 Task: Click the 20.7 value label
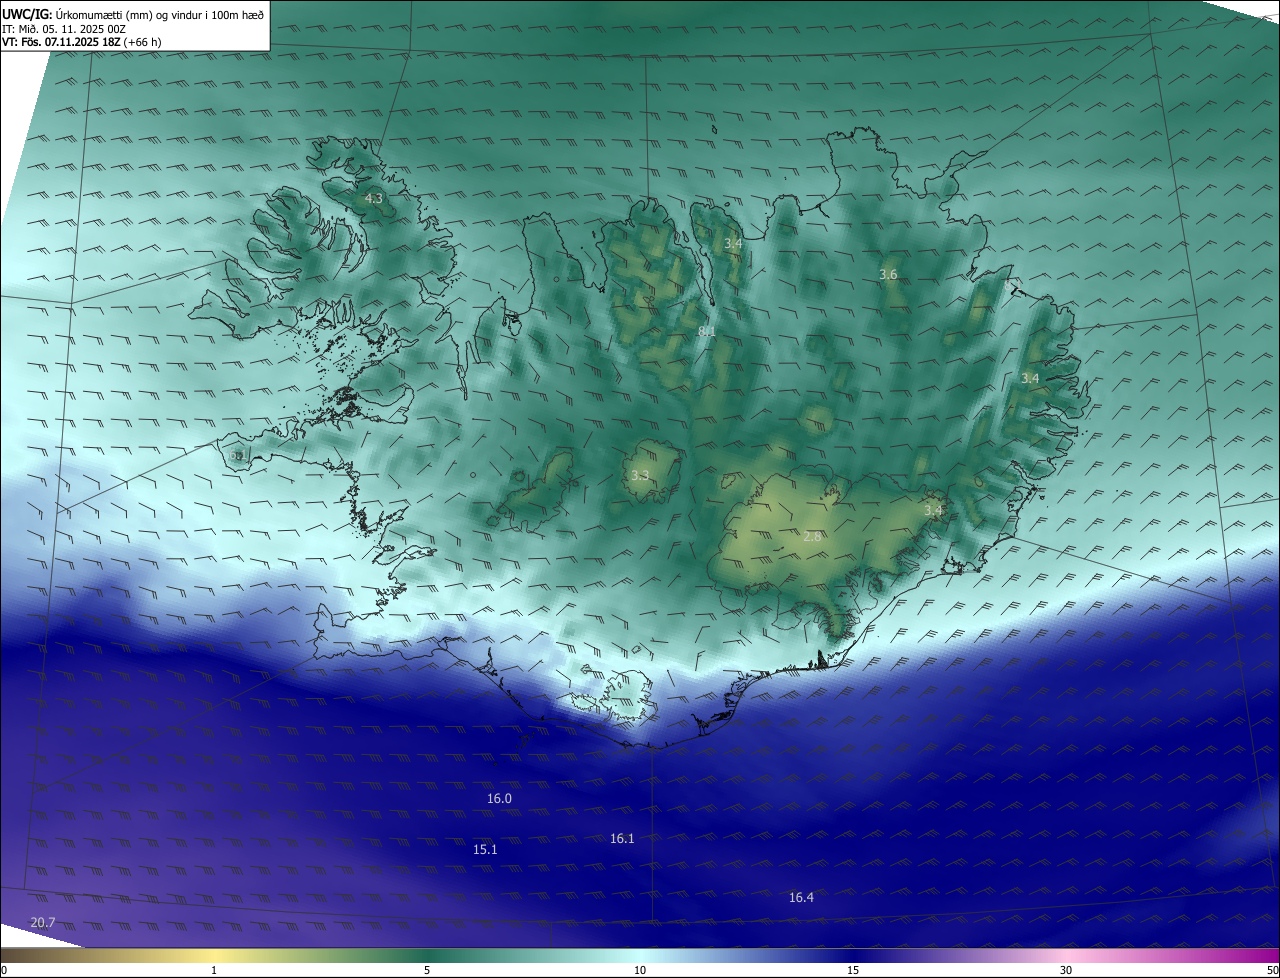pos(43,922)
